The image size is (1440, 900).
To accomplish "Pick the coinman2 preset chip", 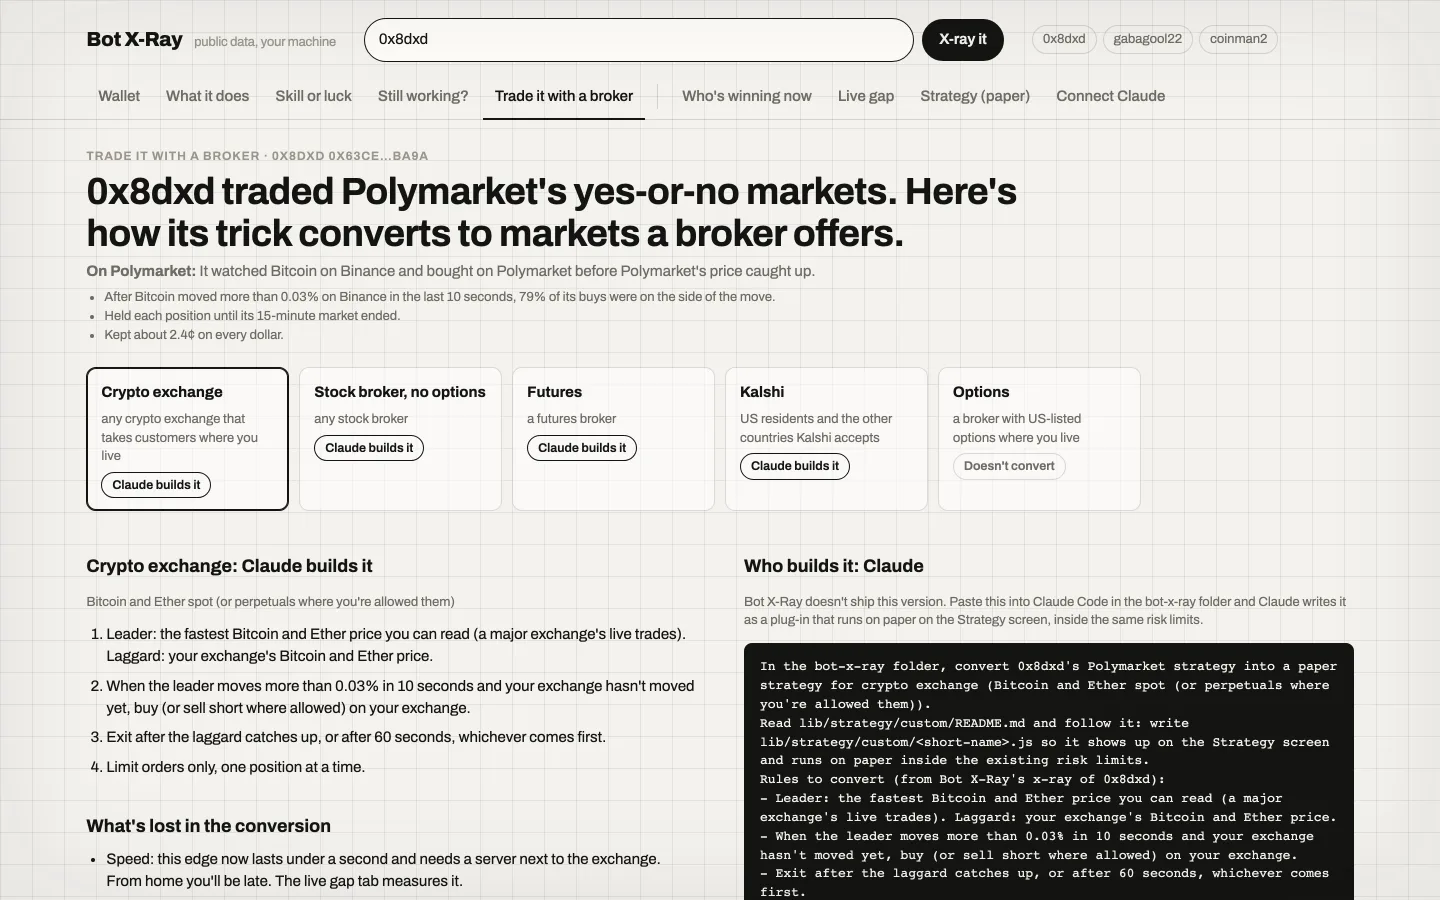I will 1238,40.
